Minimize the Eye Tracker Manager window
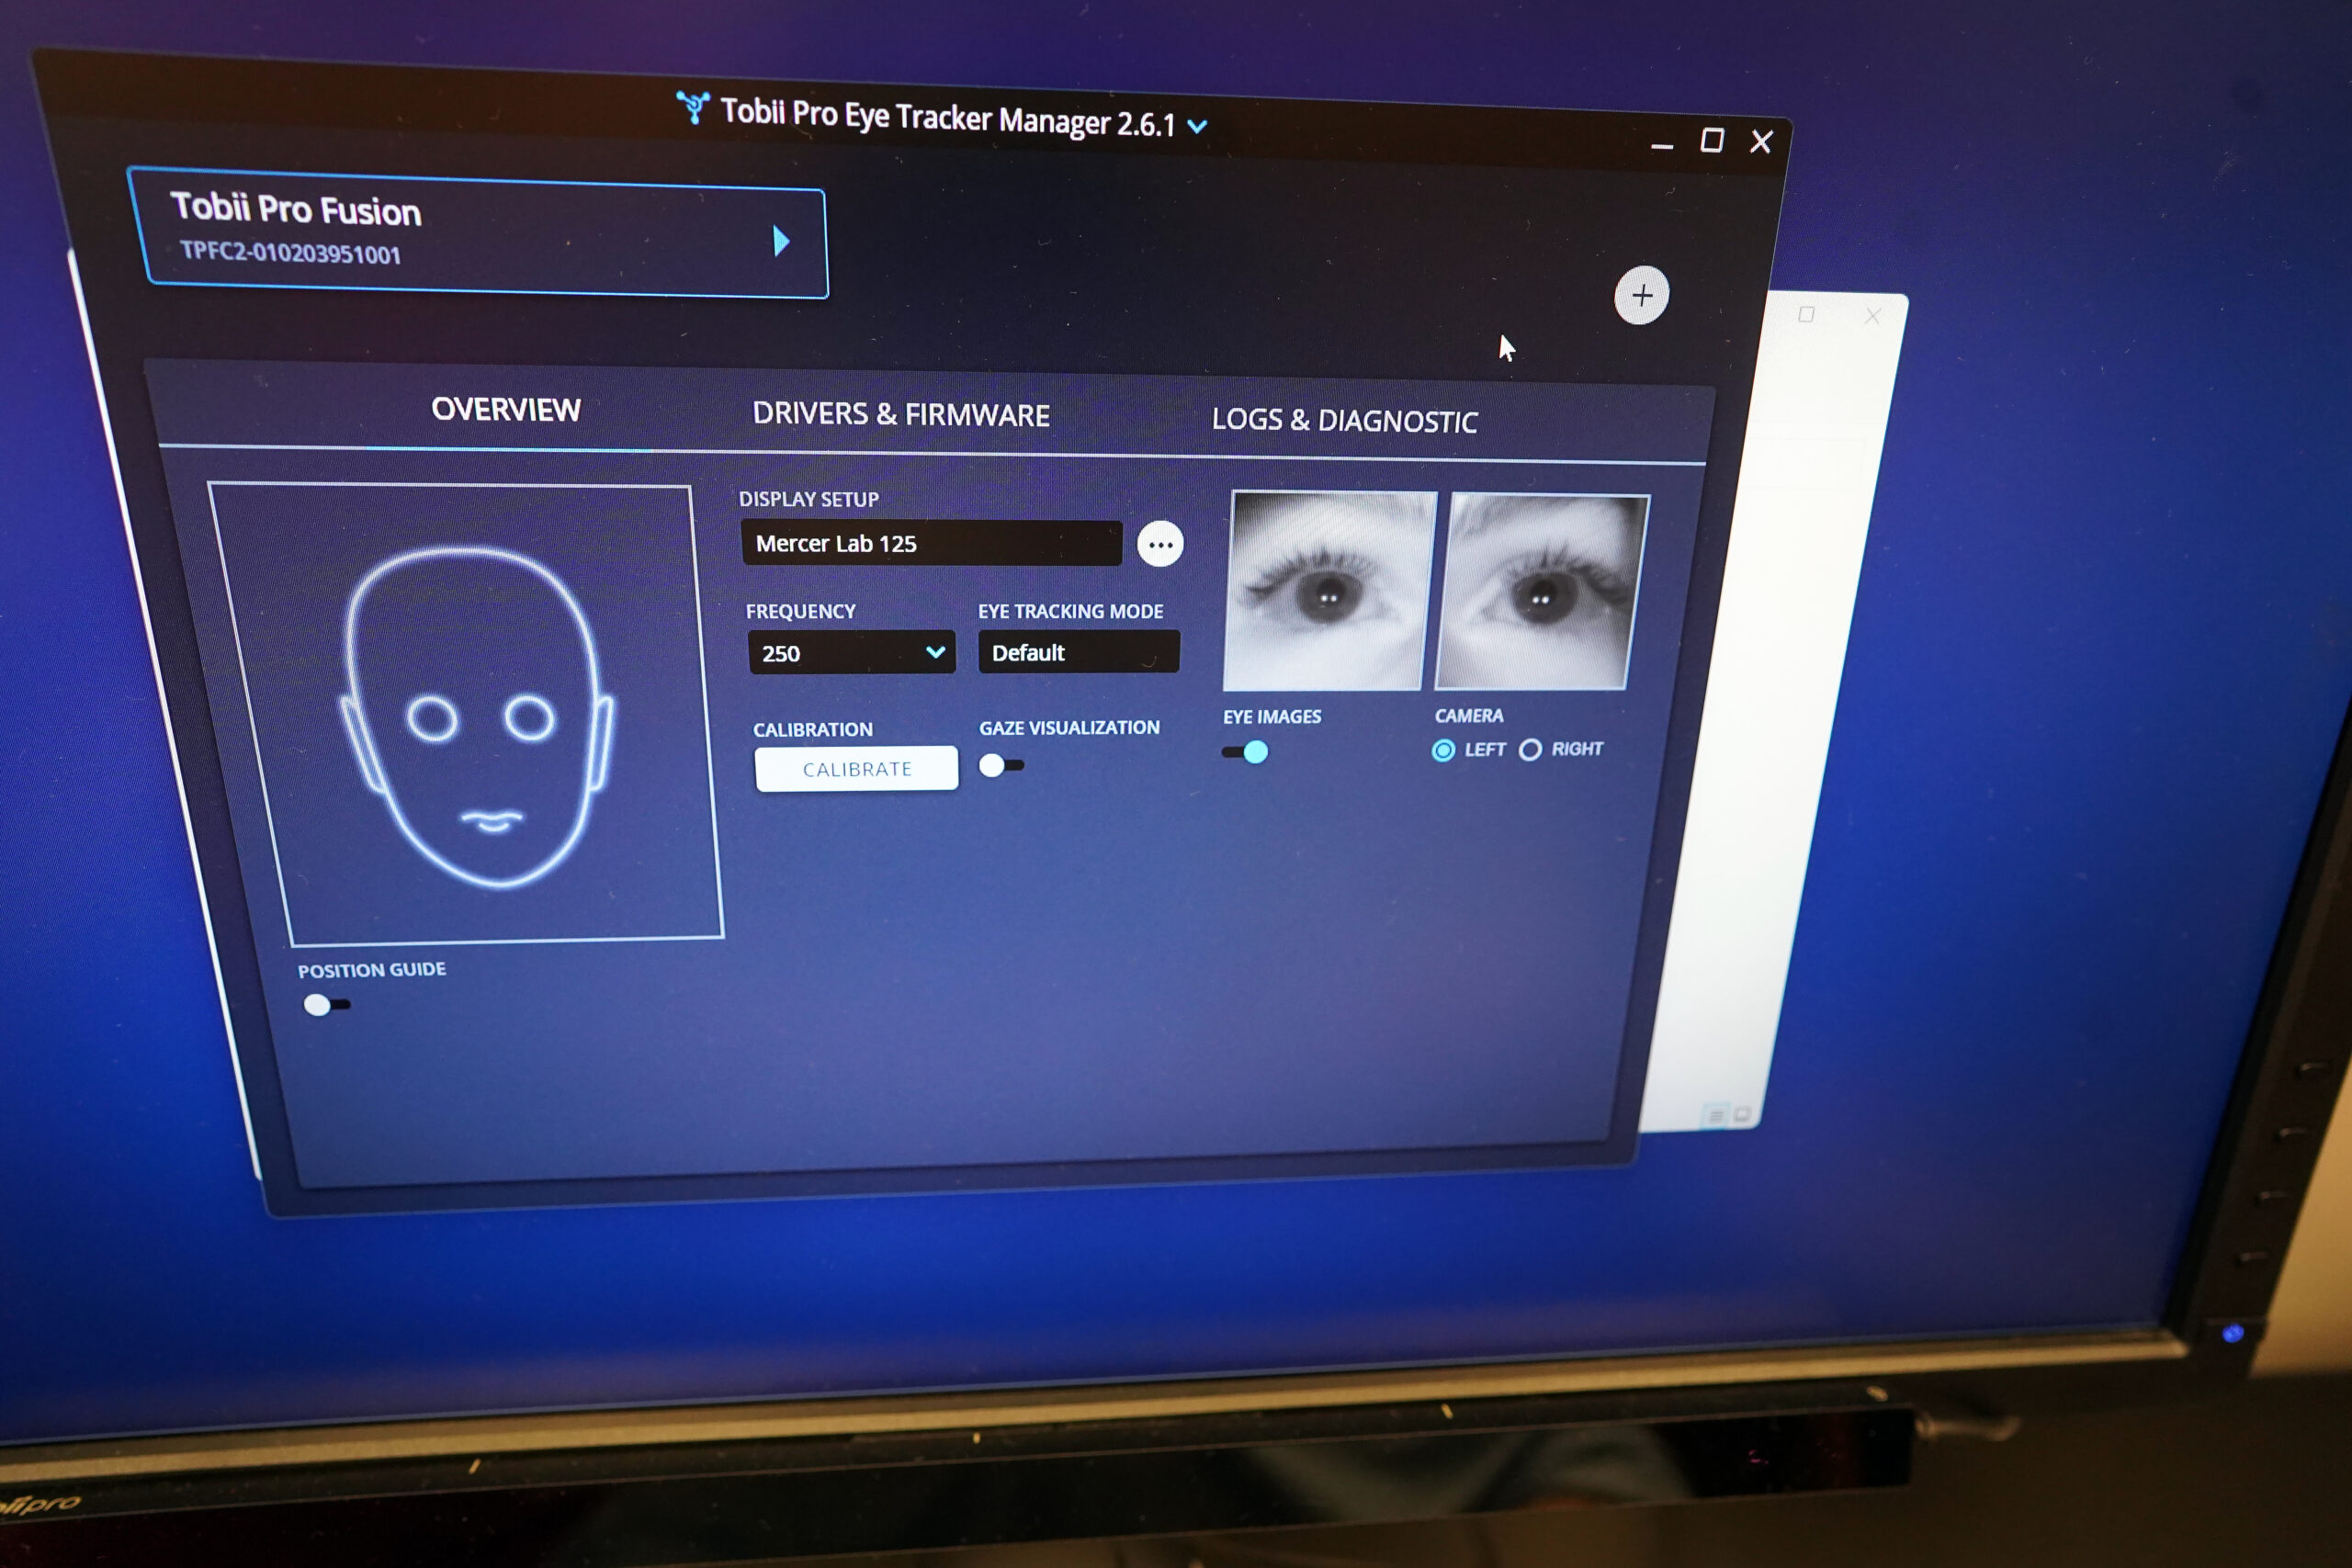Screen dimensions: 2352x1568 (x=1662, y=145)
